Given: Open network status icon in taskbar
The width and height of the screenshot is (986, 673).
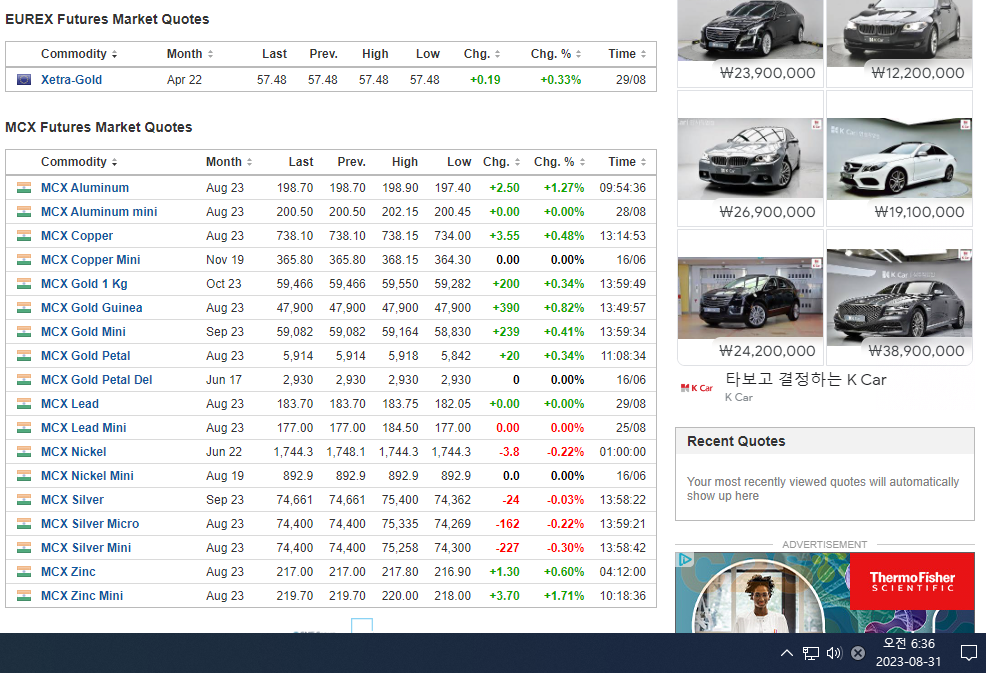Looking at the screenshot, I should click(x=811, y=653).
